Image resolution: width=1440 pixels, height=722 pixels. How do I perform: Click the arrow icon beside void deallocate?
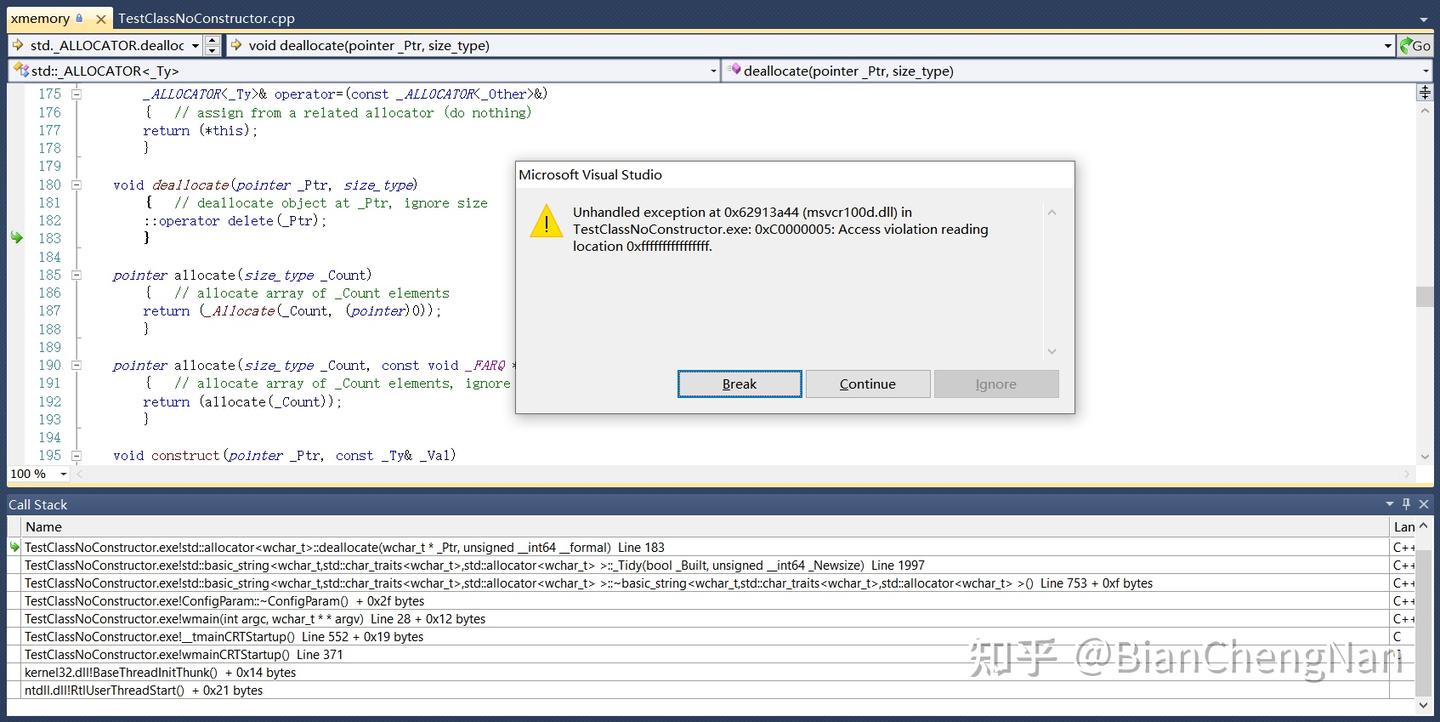pyautogui.click(x=236, y=45)
